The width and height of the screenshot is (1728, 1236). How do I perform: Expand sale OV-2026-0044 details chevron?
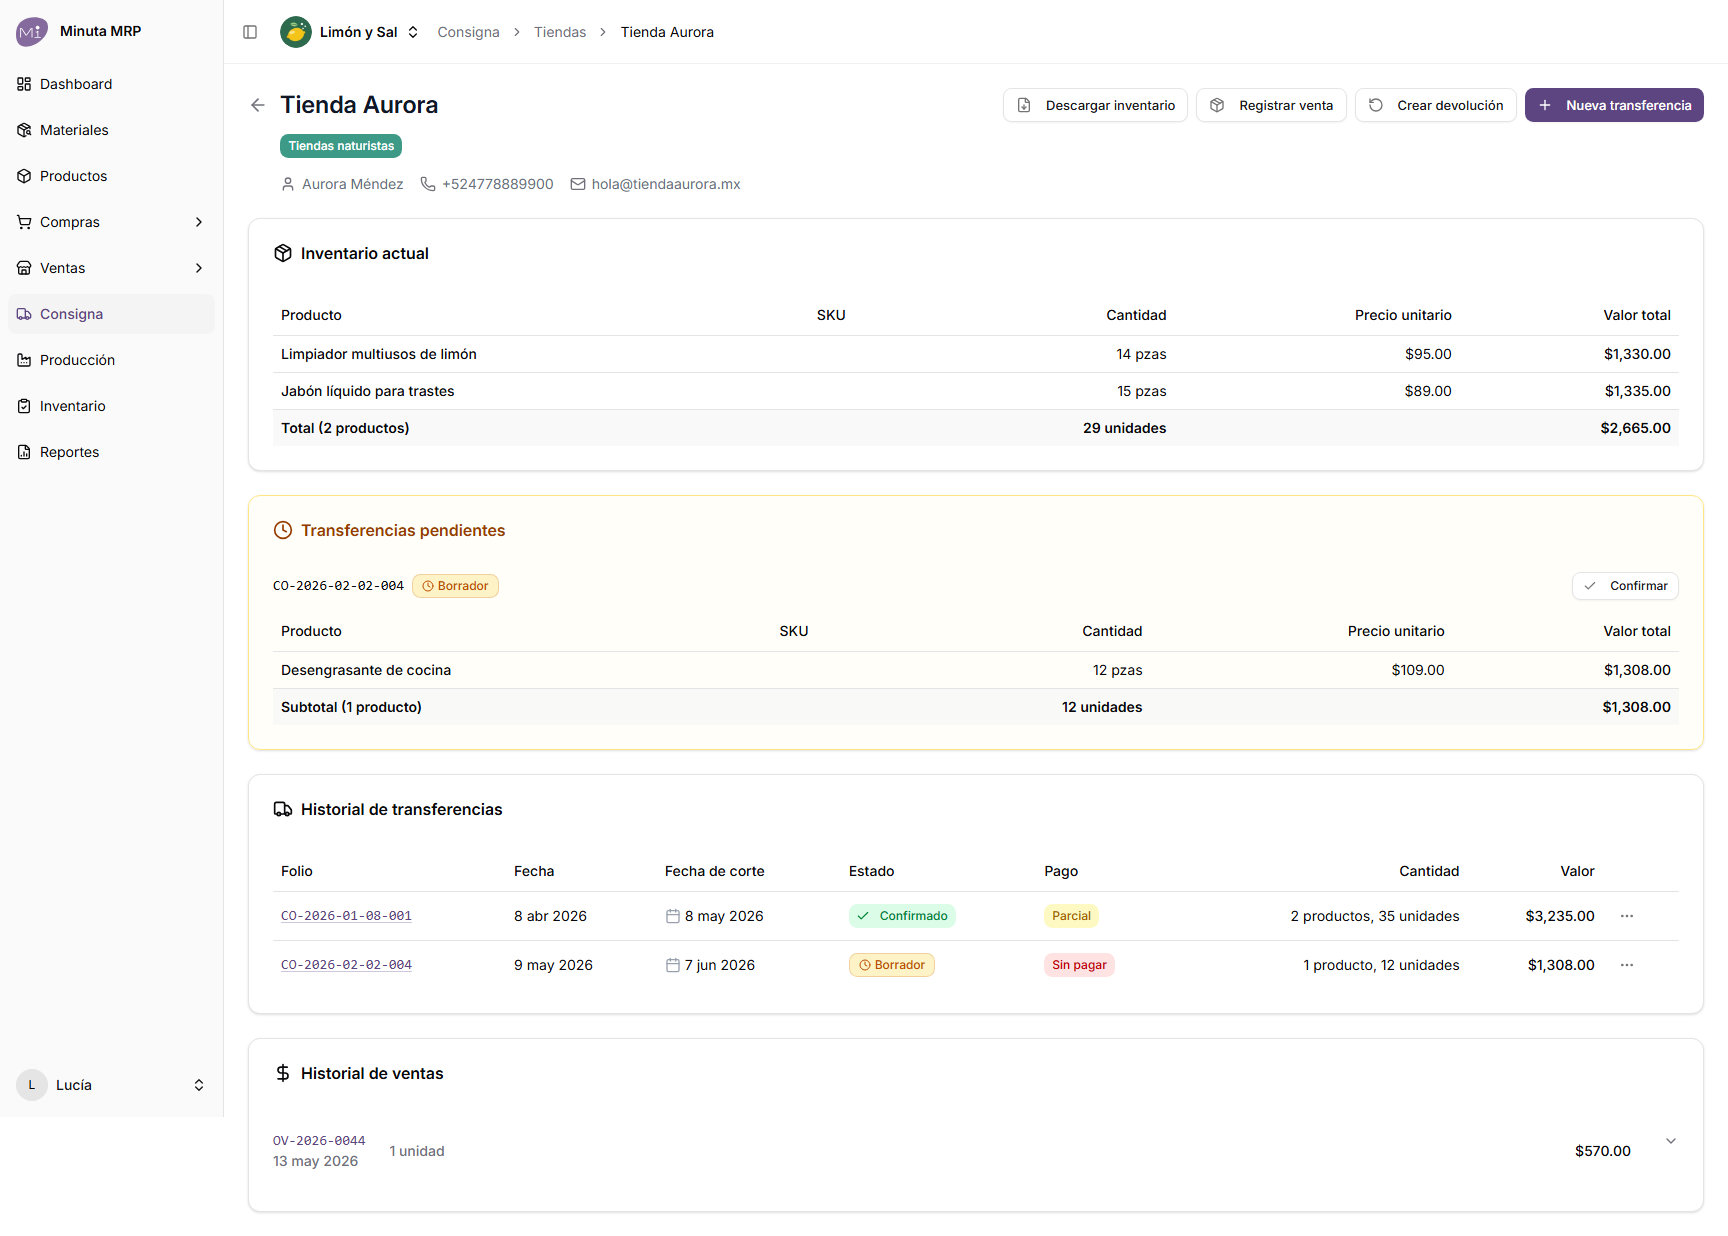coord(1671,1141)
